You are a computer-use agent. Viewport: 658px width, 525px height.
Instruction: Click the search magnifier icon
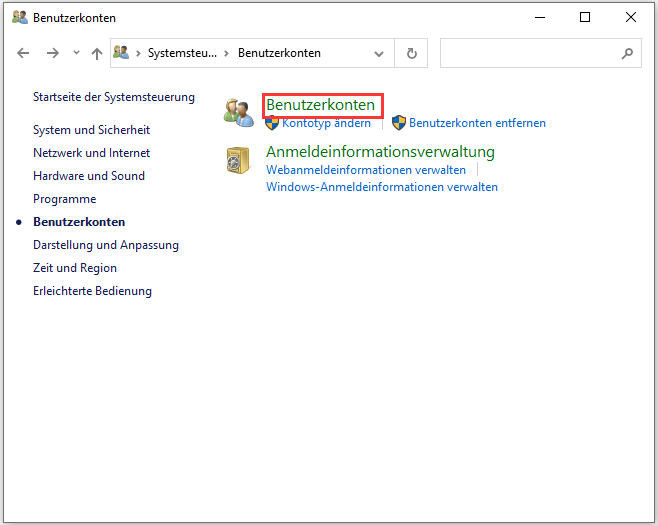[x=627, y=53]
